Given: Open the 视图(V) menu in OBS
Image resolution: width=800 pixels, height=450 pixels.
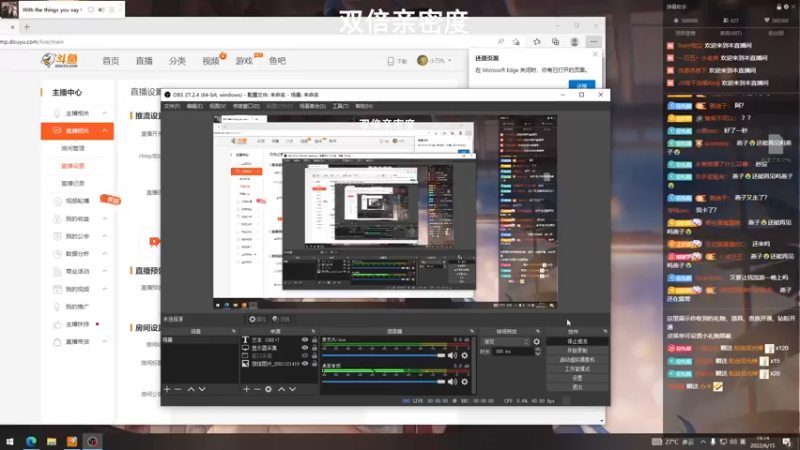Looking at the screenshot, I should (217, 106).
